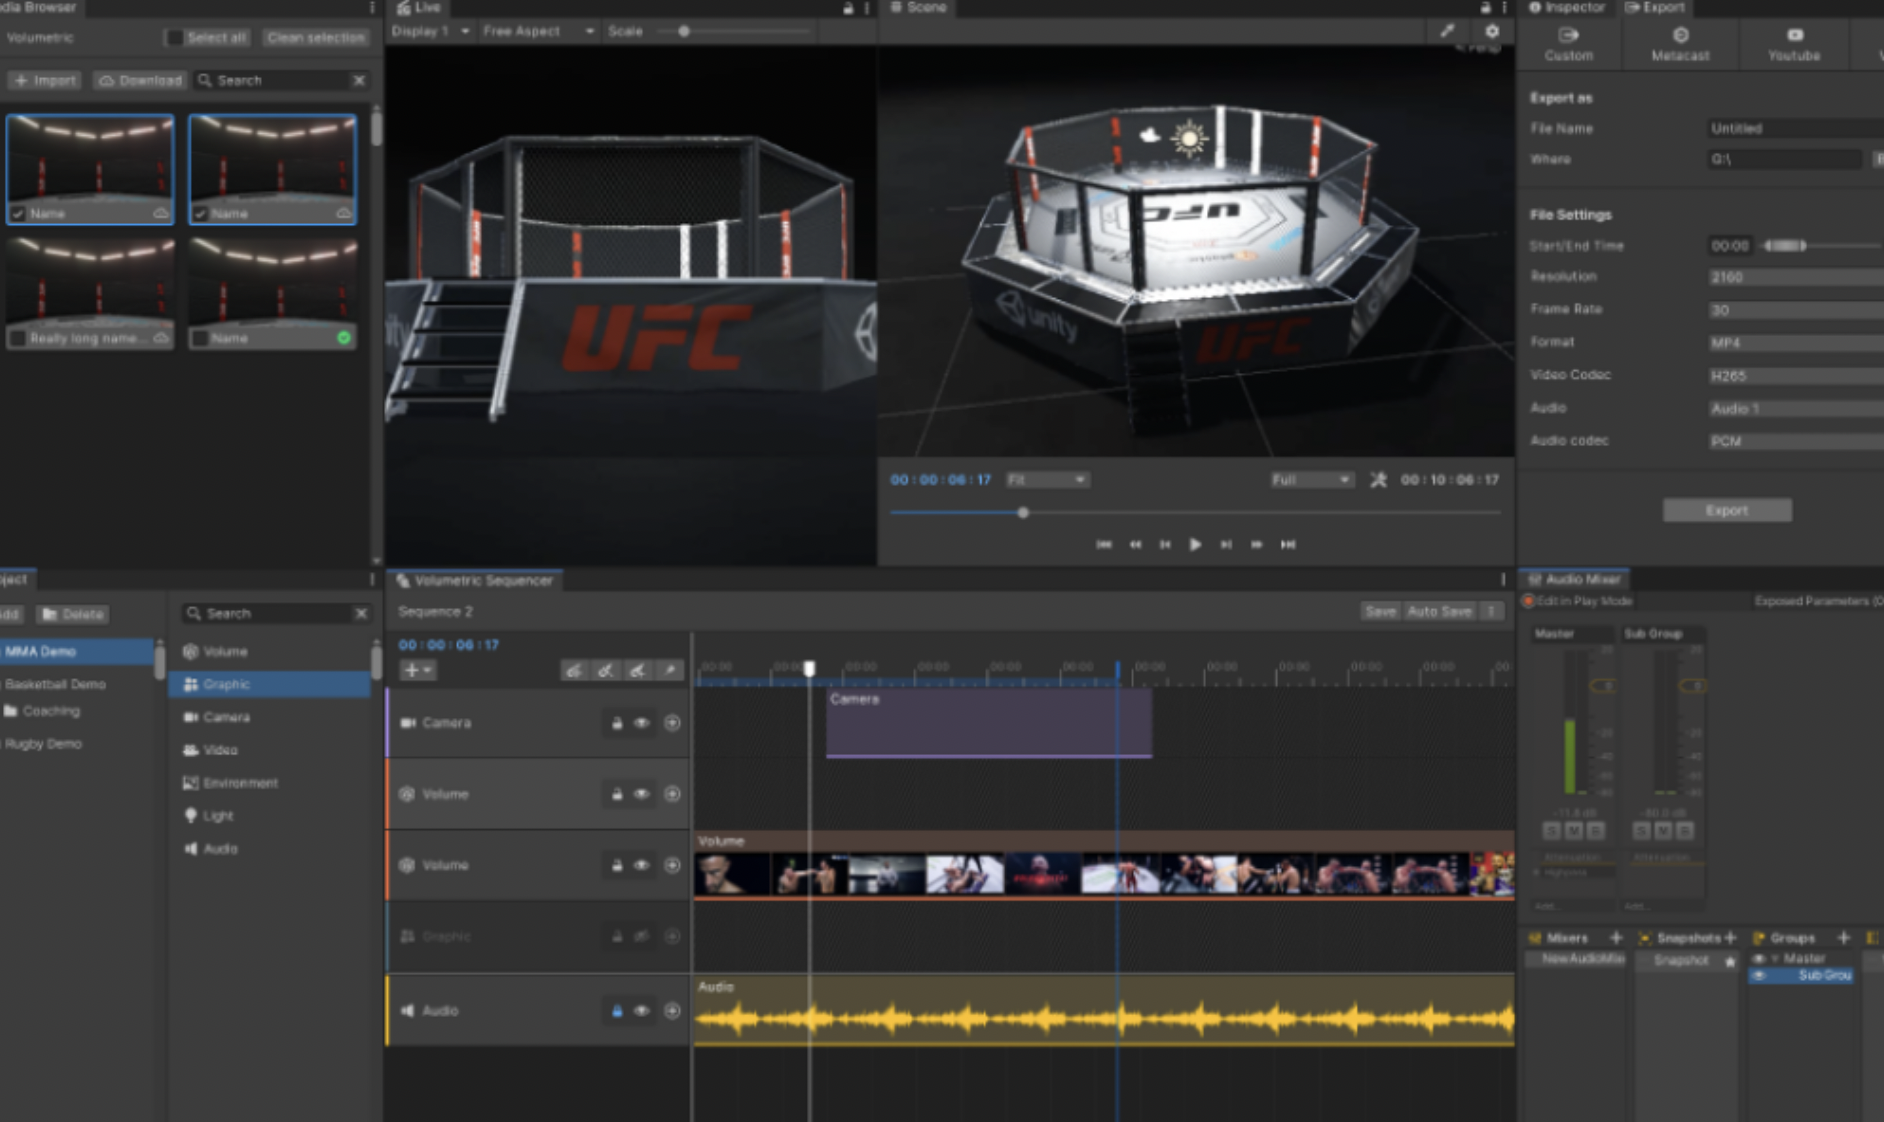Switch to the Inspector tab
Image resolution: width=1884 pixels, height=1122 pixels.
click(x=1566, y=7)
